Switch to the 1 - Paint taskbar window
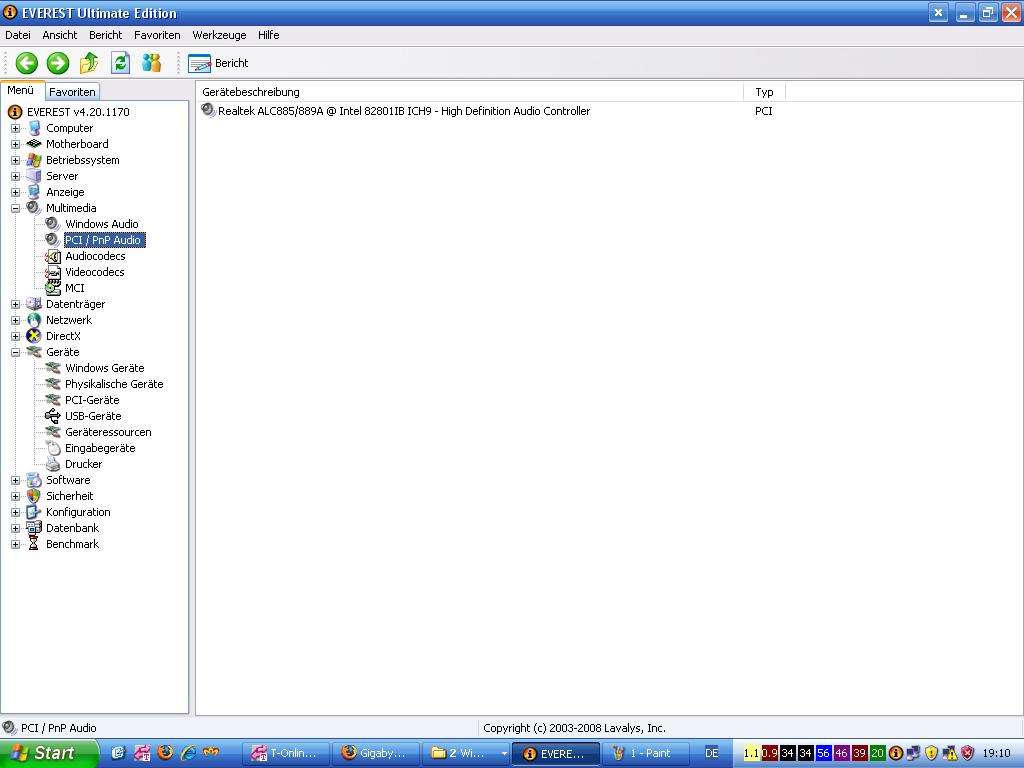 point(645,754)
